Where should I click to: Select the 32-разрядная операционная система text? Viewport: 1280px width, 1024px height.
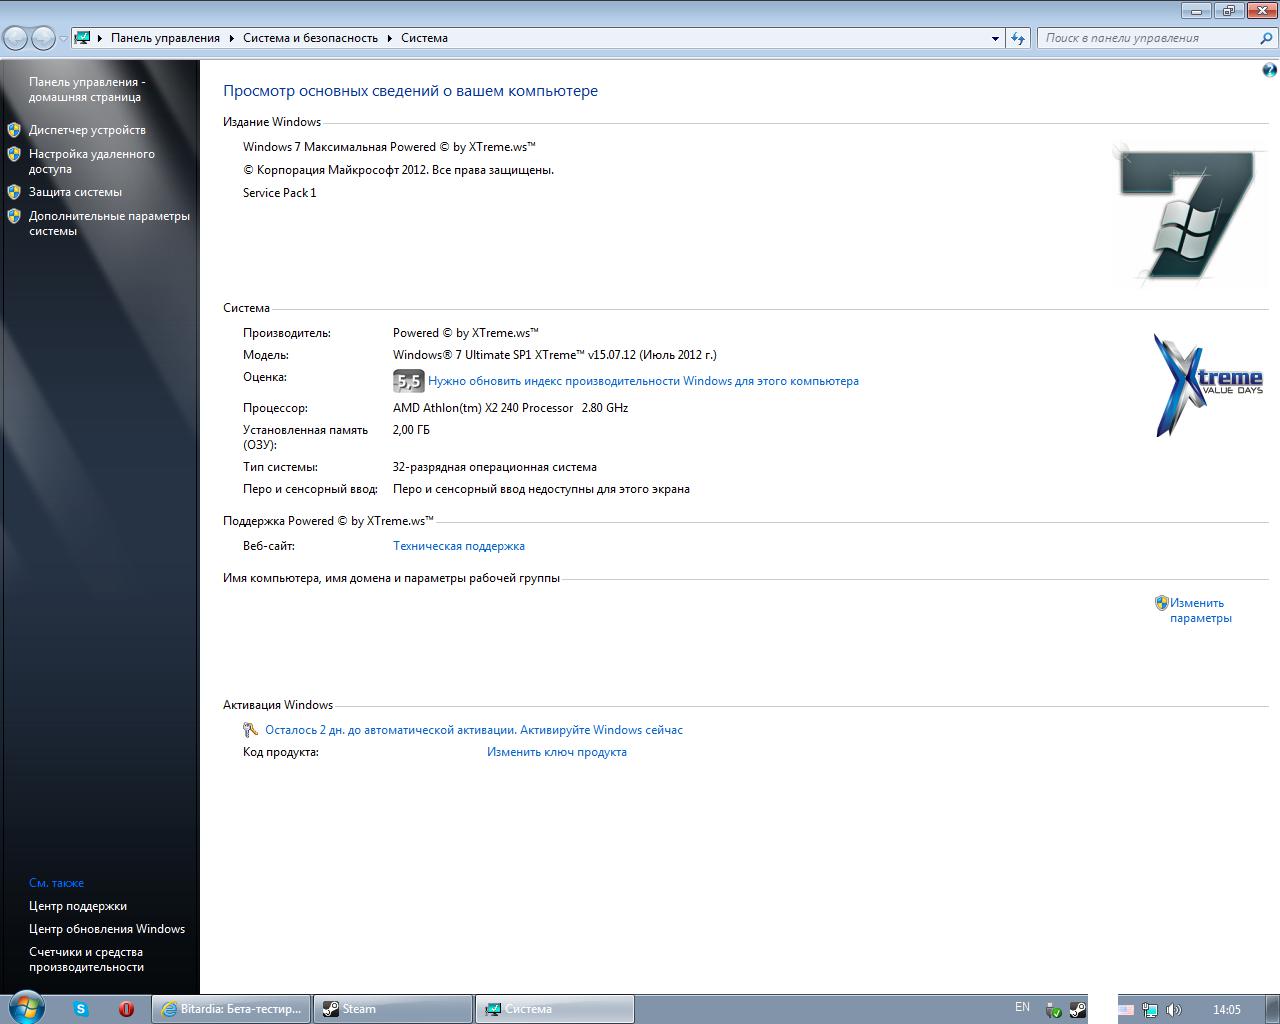coord(495,467)
